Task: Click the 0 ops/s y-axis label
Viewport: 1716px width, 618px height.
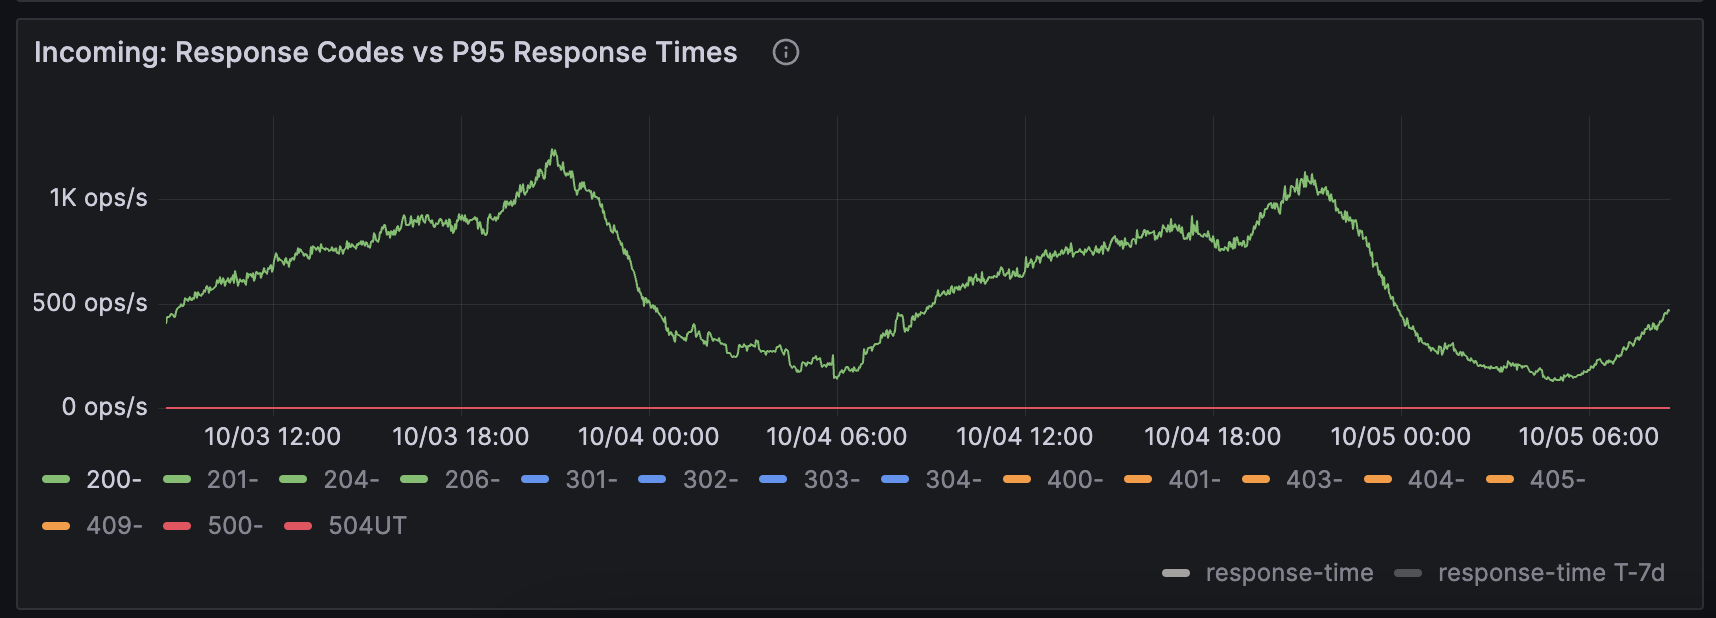Action: coord(105,407)
